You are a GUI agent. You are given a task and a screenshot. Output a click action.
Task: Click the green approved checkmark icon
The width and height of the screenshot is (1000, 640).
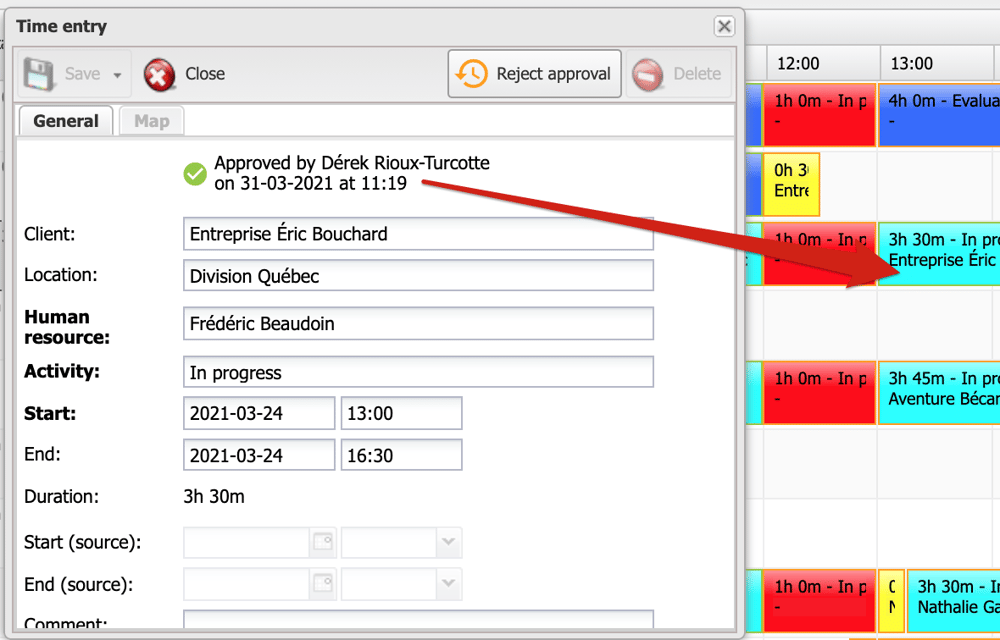coord(195,174)
